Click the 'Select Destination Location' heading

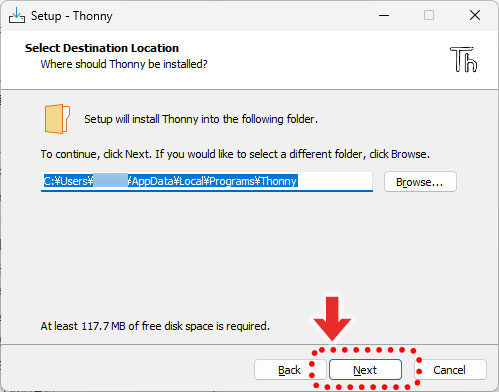click(102, 48)
